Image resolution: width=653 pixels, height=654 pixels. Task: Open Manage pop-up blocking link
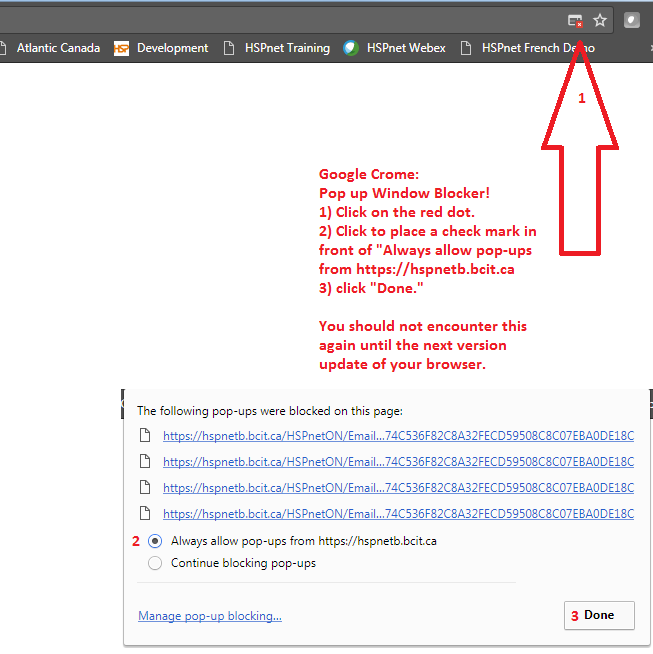tap(210, 616)
